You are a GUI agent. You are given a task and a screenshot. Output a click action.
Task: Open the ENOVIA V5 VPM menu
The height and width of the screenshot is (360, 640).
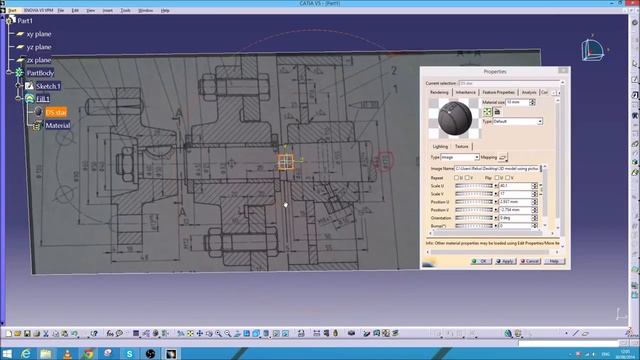click(x=38, y=10)
